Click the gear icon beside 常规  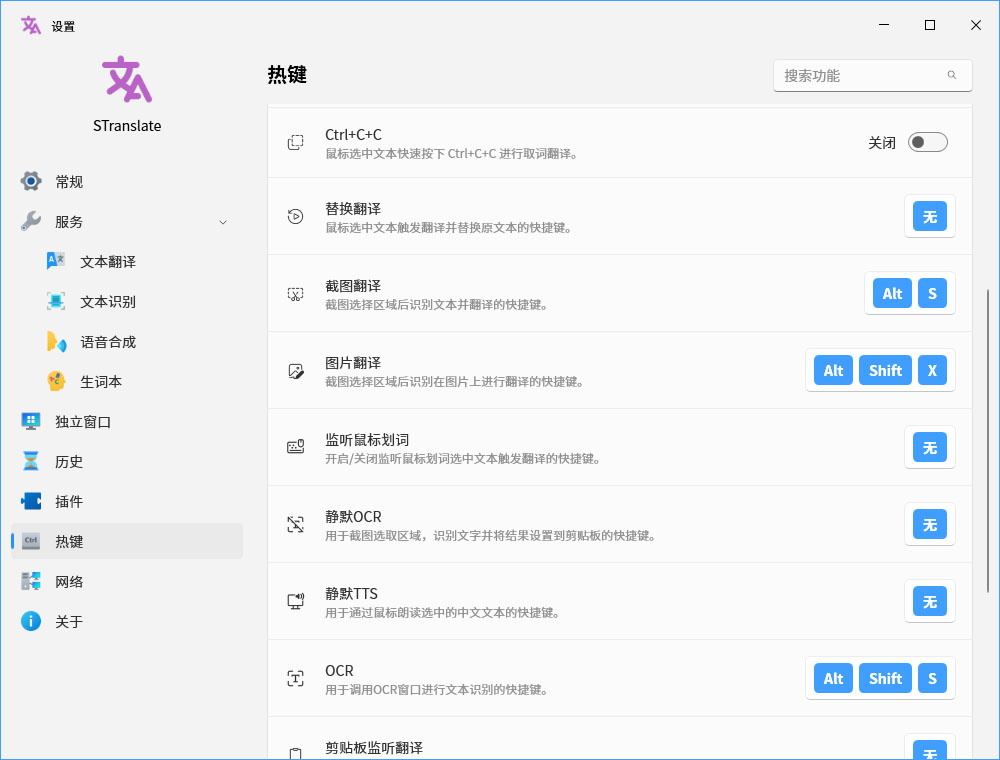31,181
